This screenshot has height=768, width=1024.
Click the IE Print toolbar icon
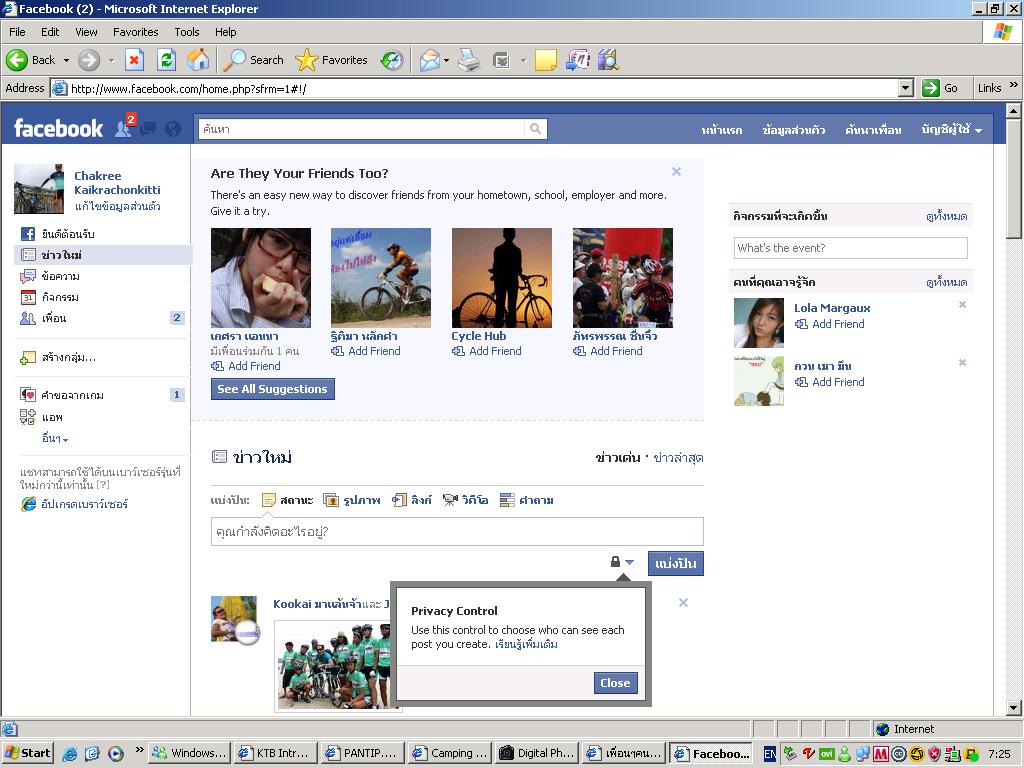(x=468, y=60)
